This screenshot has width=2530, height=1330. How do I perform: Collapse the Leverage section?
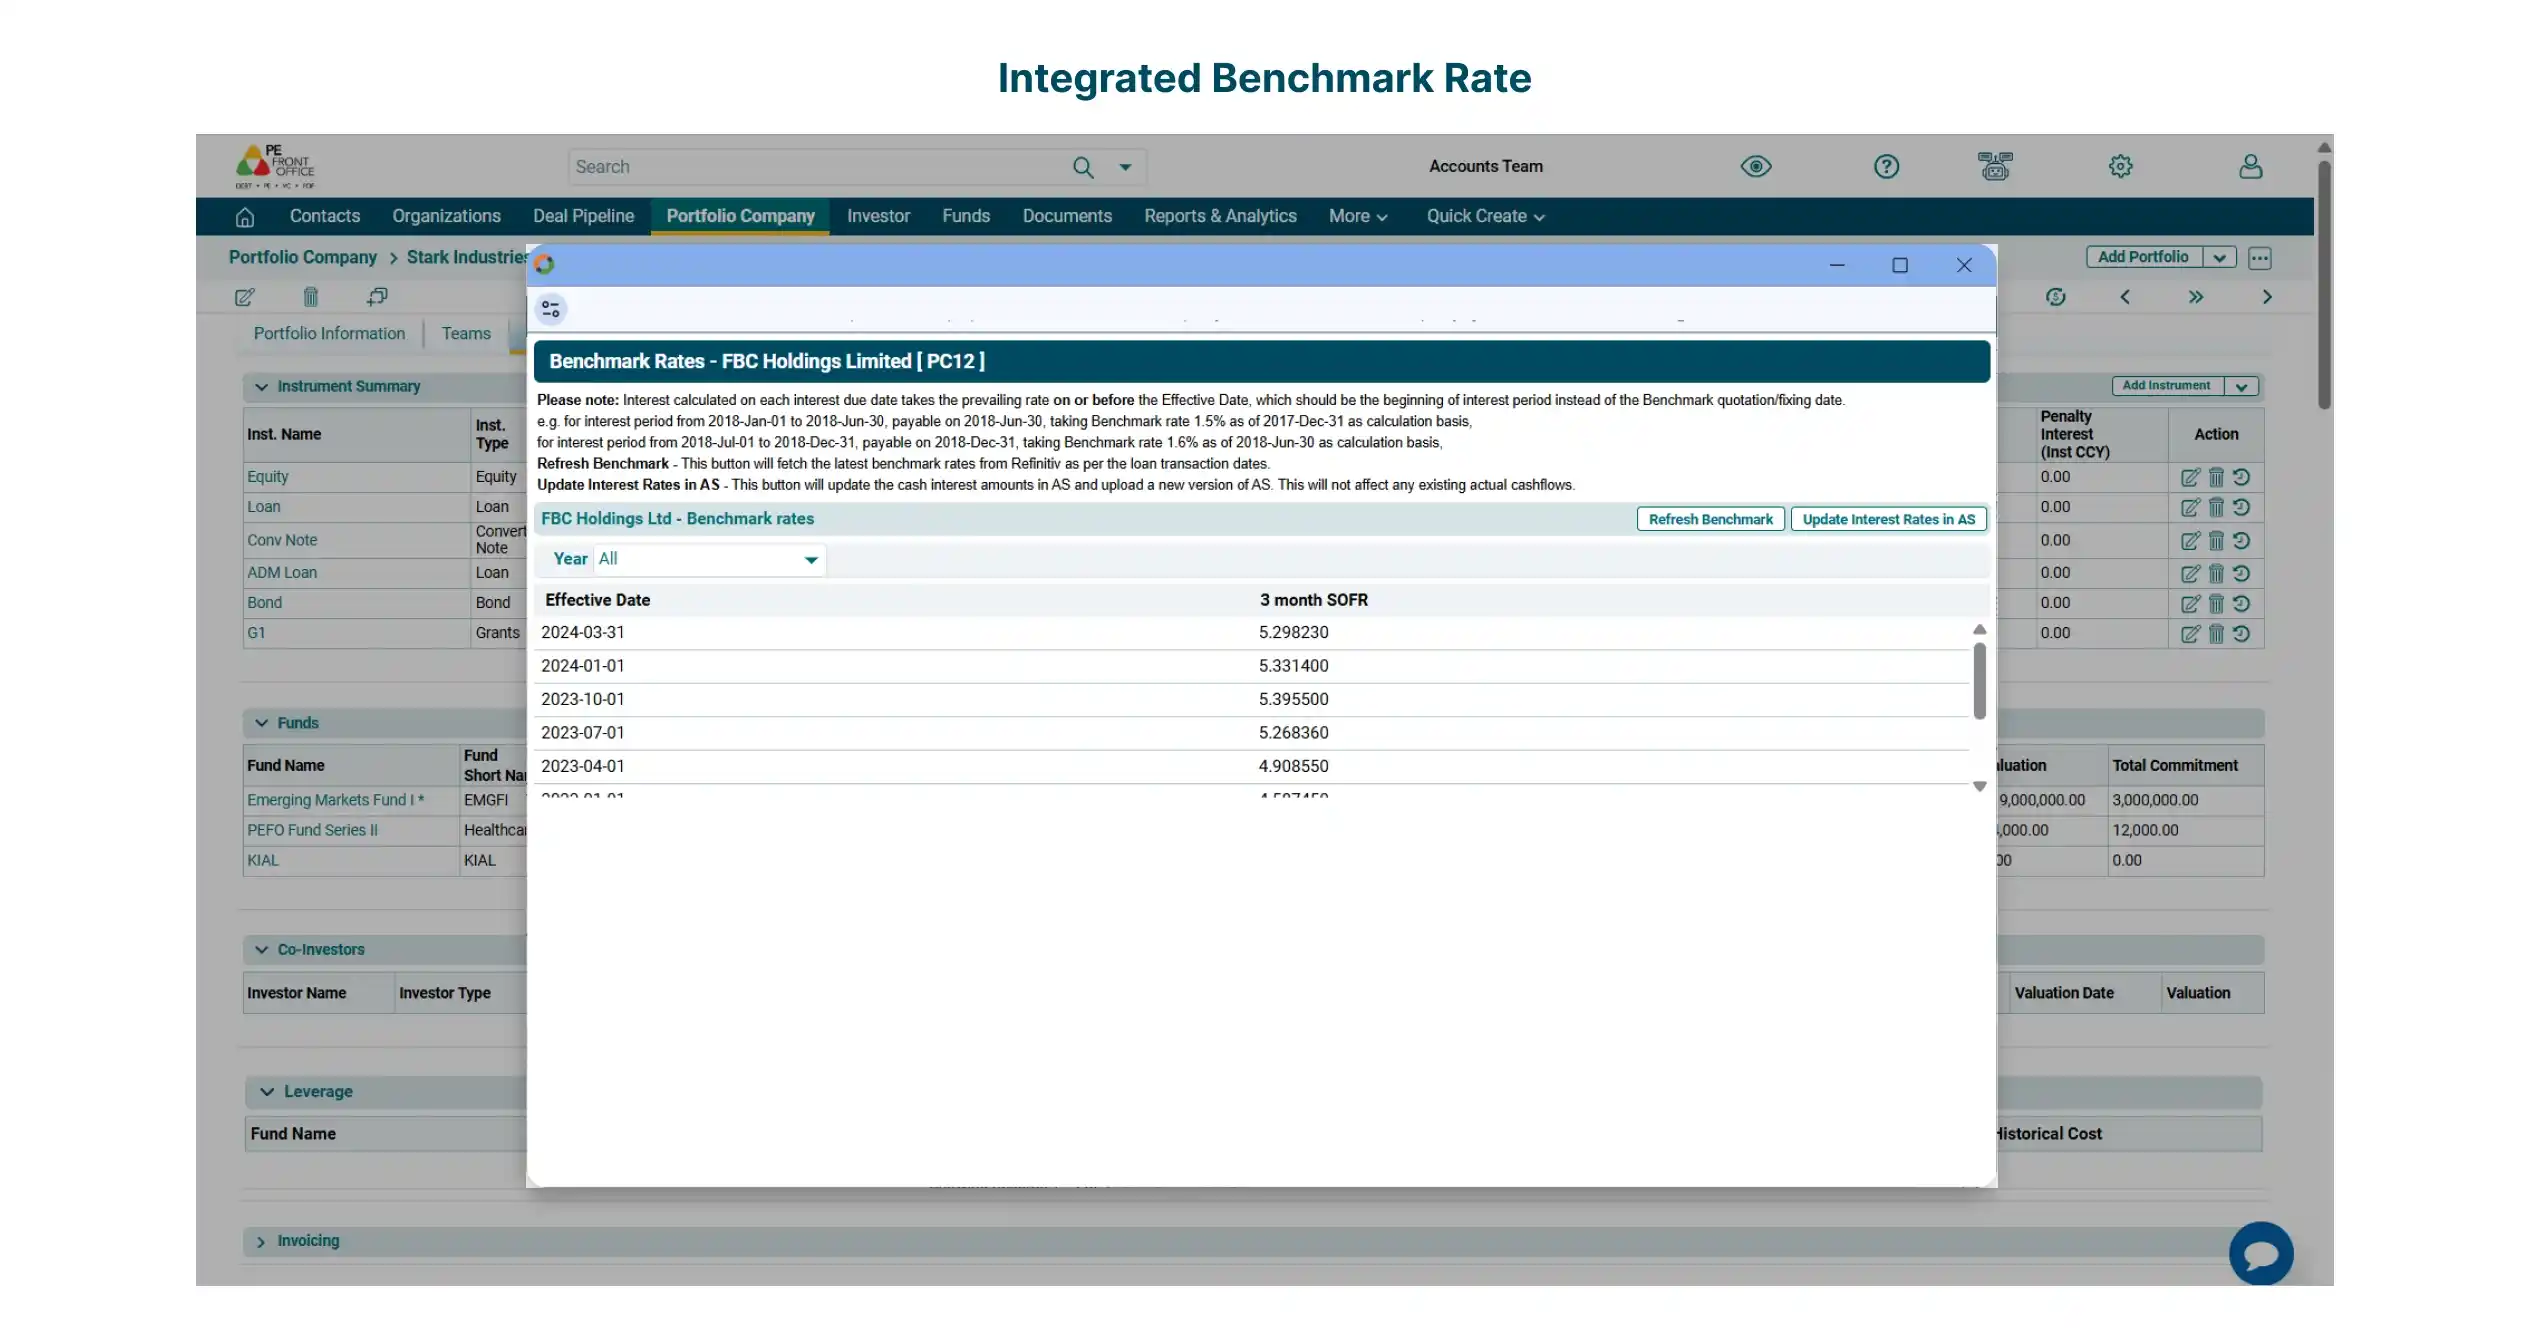pyautogui.click(x=267, y=1092)
